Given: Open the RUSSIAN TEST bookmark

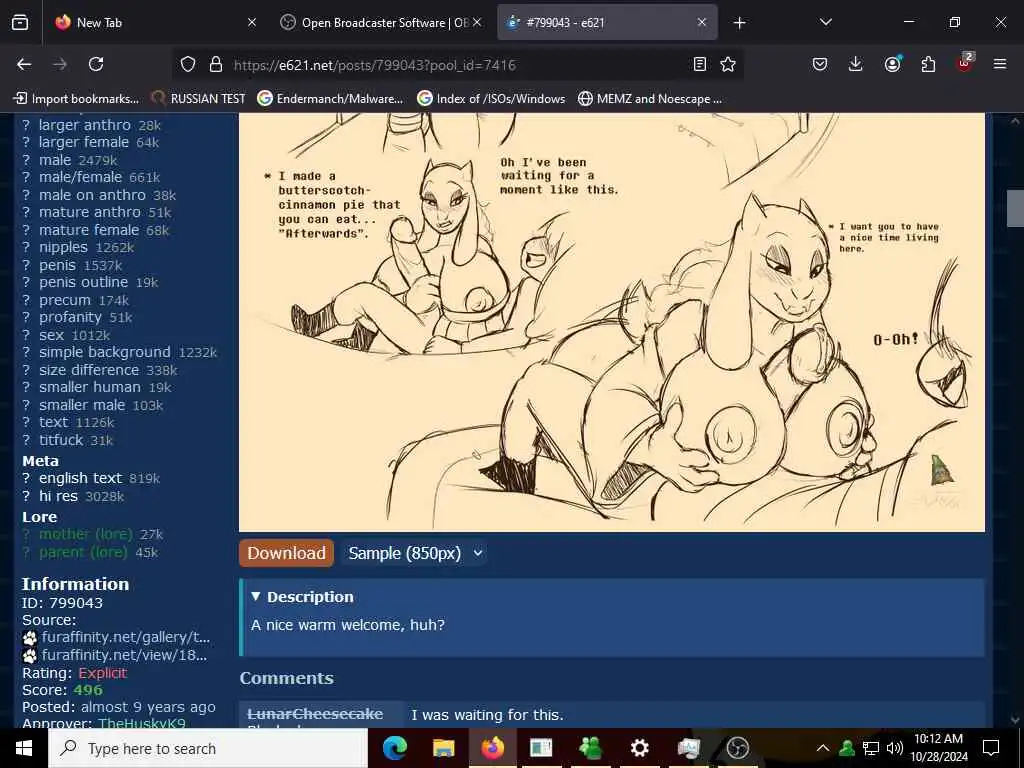Looking at the screenshot, I should (198, 99).
